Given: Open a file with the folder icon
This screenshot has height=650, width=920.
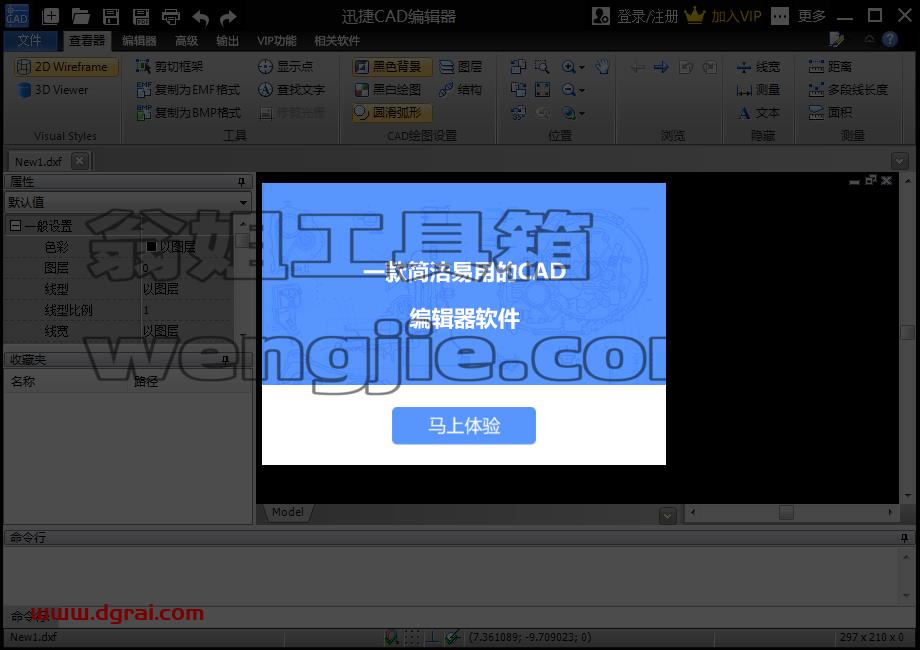Looking at the screenshot, I should tap(80, 16).
